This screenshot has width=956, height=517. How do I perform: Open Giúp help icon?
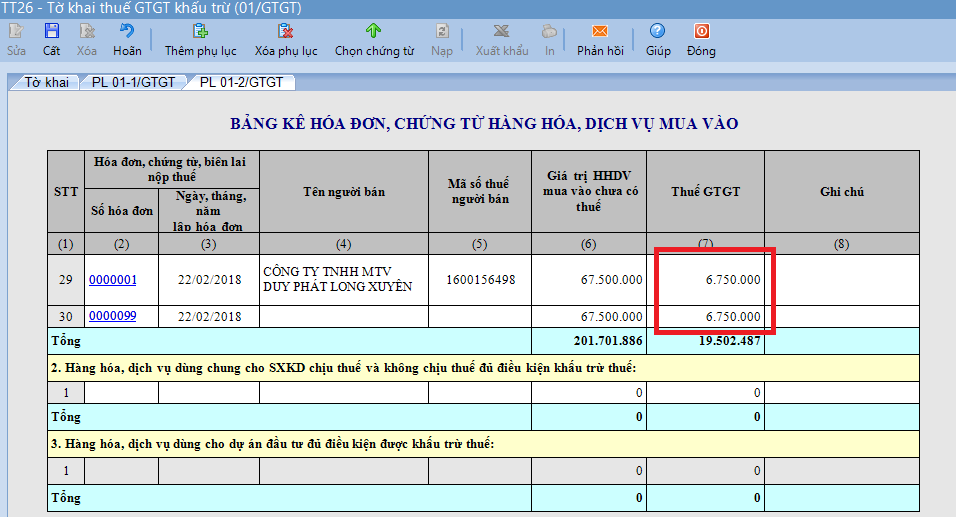[658, 32]
